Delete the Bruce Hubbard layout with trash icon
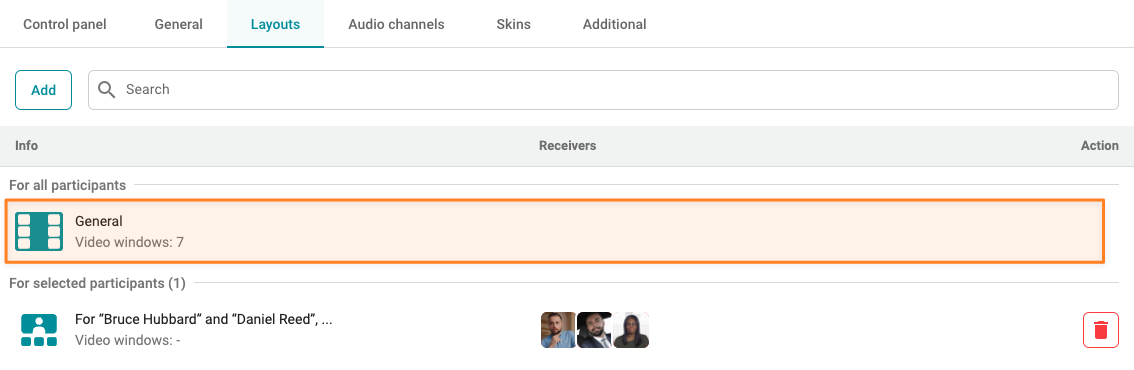1134x370 pixels. coord(1101,330)
